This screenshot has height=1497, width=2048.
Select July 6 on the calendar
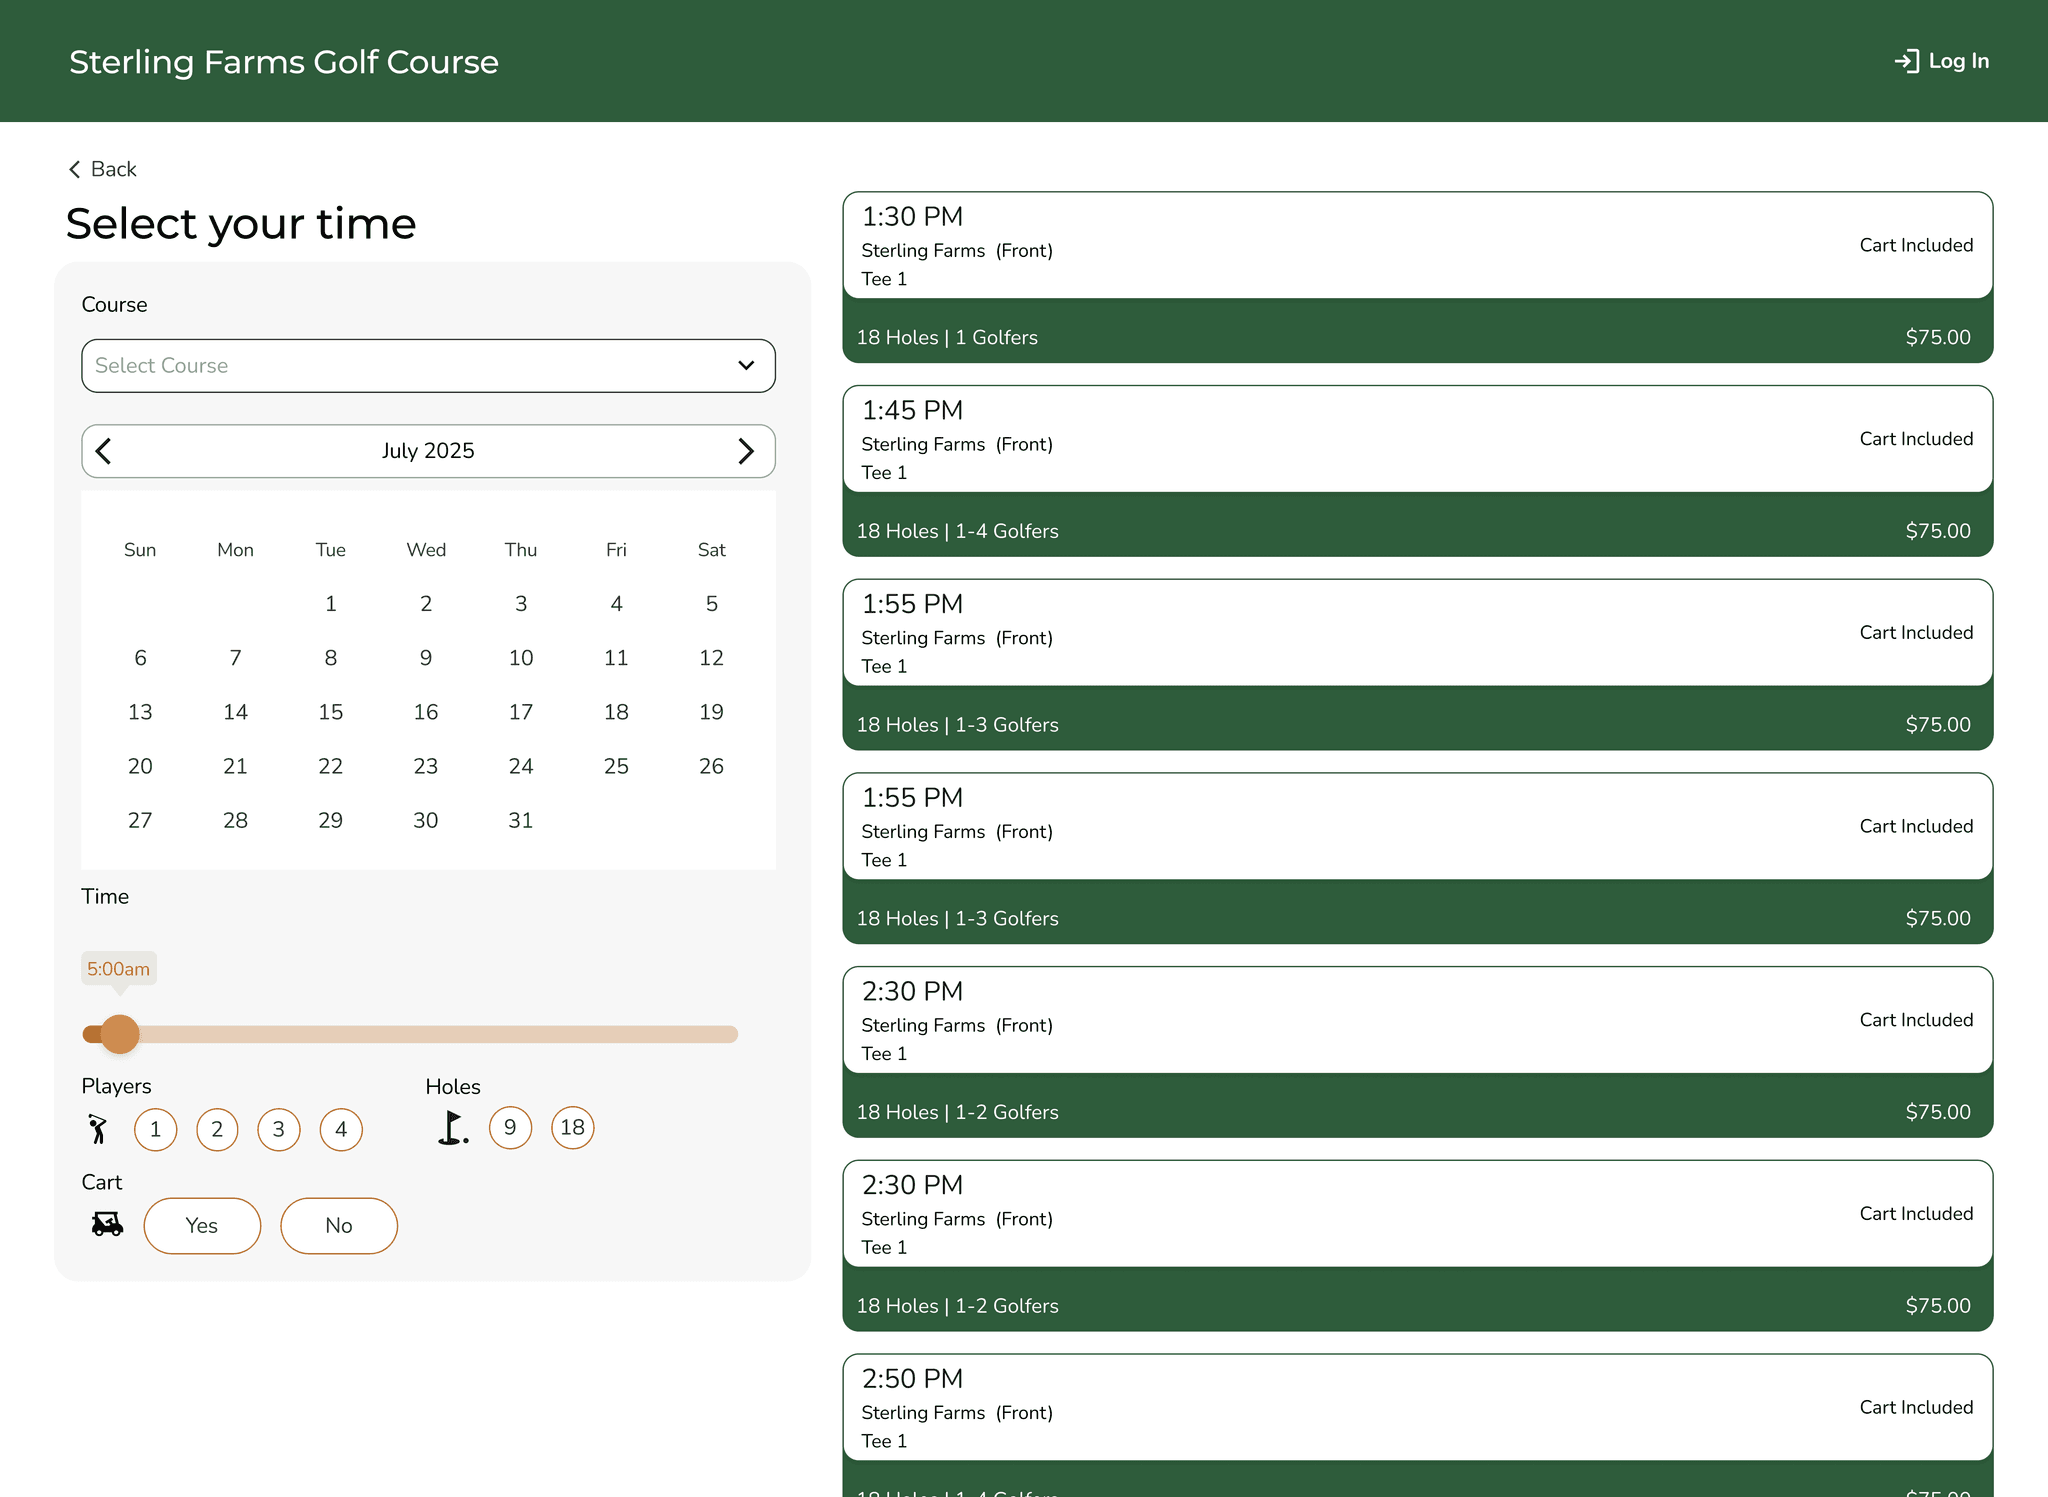click(140, 658)
